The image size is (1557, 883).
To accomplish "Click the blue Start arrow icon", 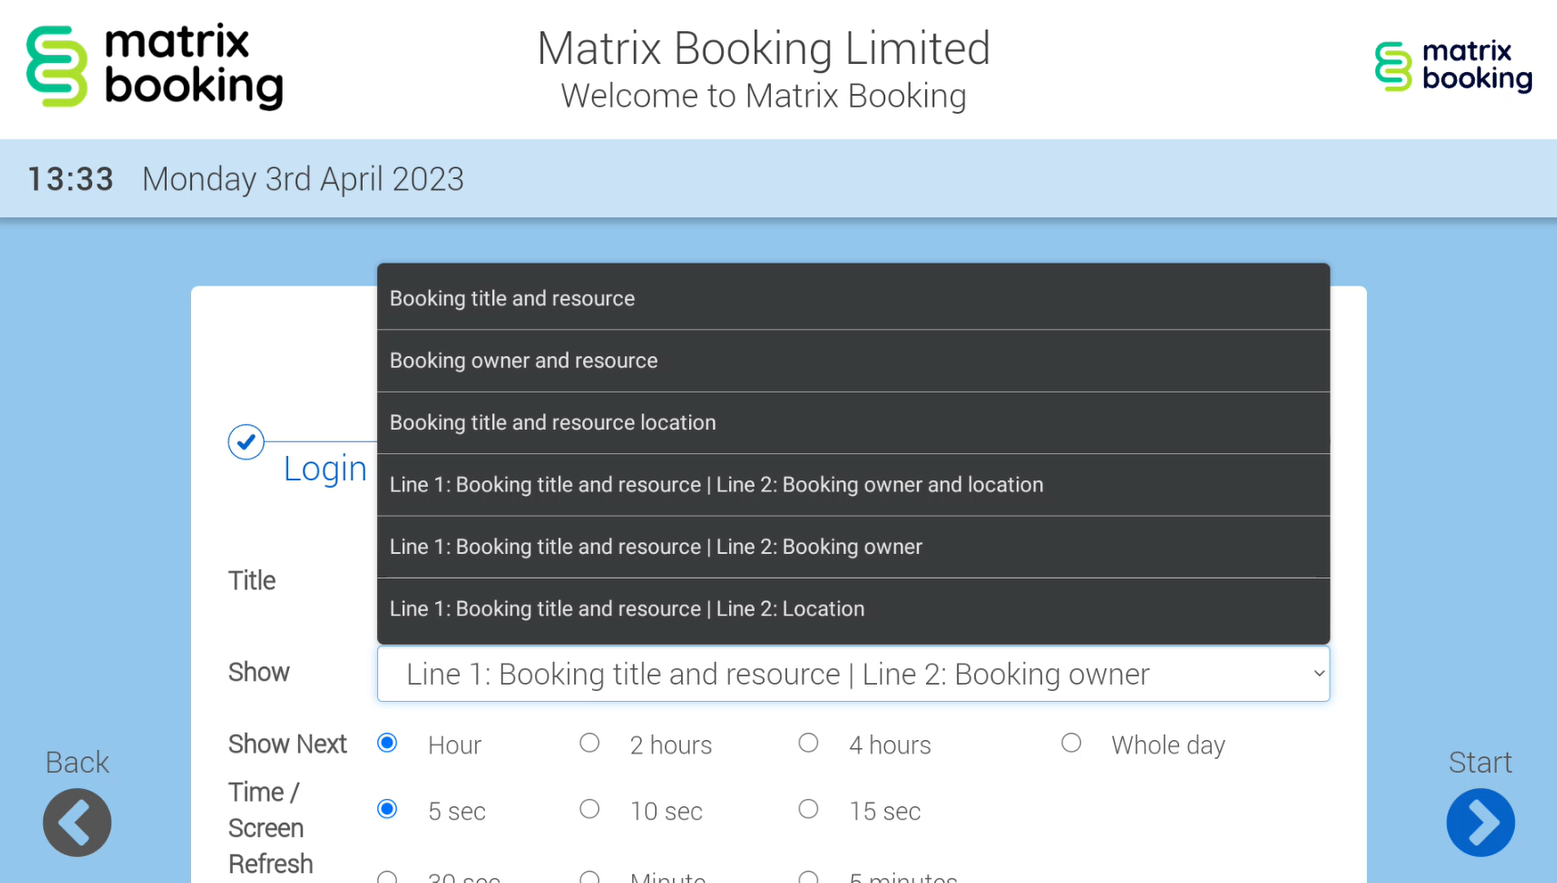I will pyautogui.click(x=1480, y=822).
